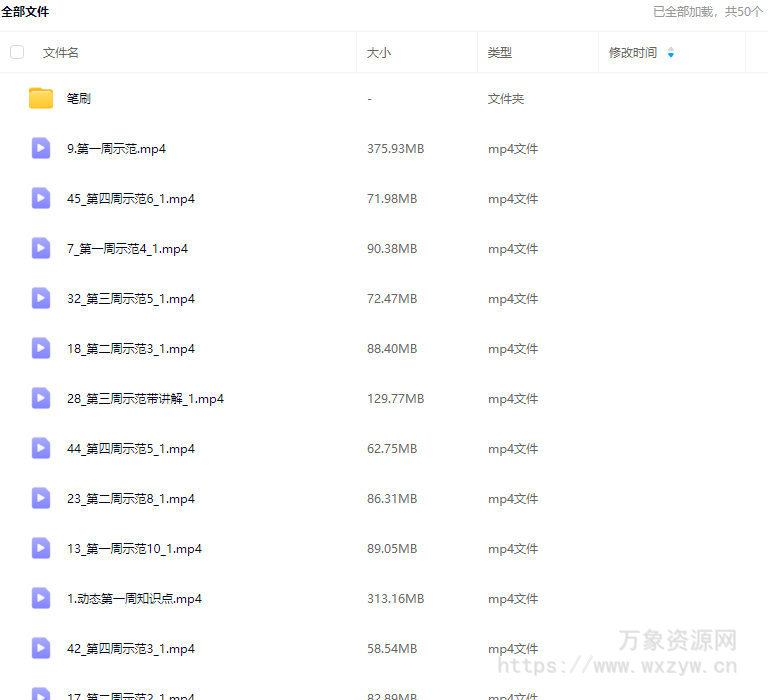
Task: Click size value 62.75MB
Action: click(x=392, y=448)
